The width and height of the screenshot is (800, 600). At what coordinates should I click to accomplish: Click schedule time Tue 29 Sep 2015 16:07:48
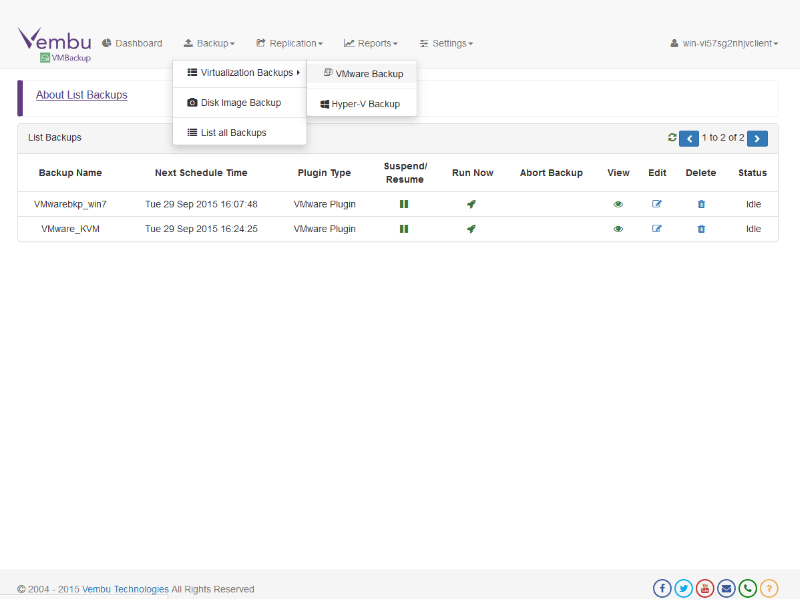(x=202, y=204)
